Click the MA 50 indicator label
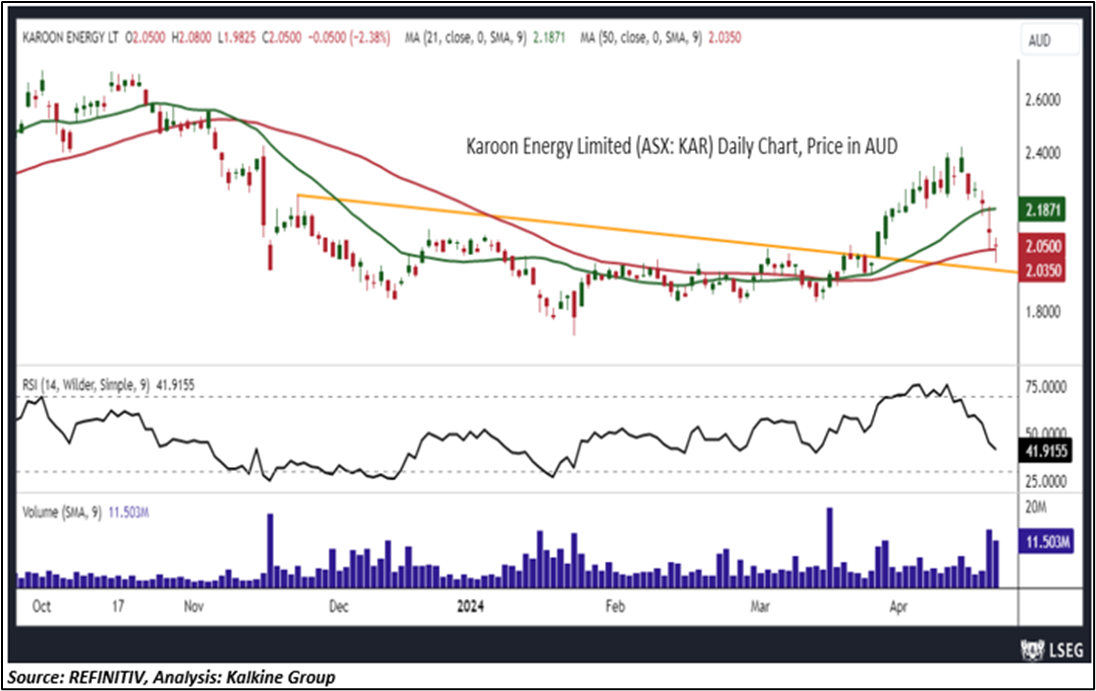This screenshot has height=691, width=1096. (640, 38)
